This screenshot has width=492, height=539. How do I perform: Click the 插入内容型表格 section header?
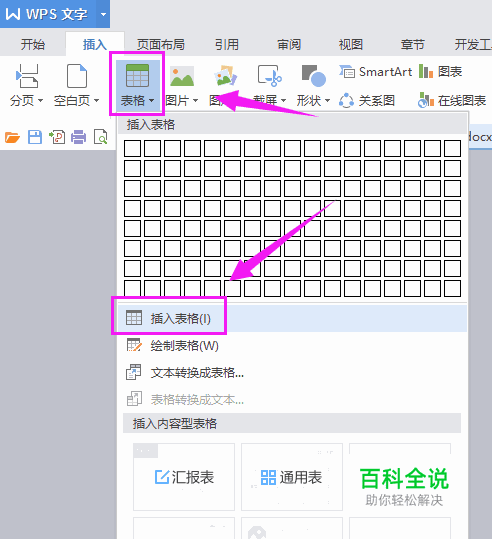coord(292,424)
